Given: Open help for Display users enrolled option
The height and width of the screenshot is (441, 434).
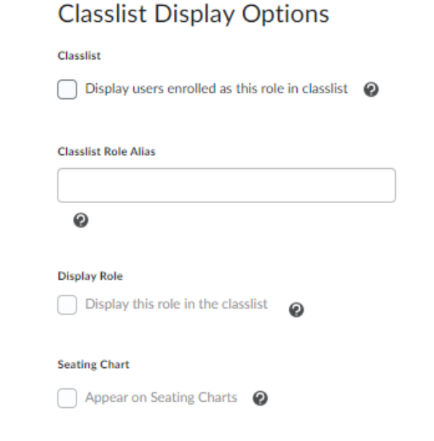Looking at the screenshot, I should (371, 89).
